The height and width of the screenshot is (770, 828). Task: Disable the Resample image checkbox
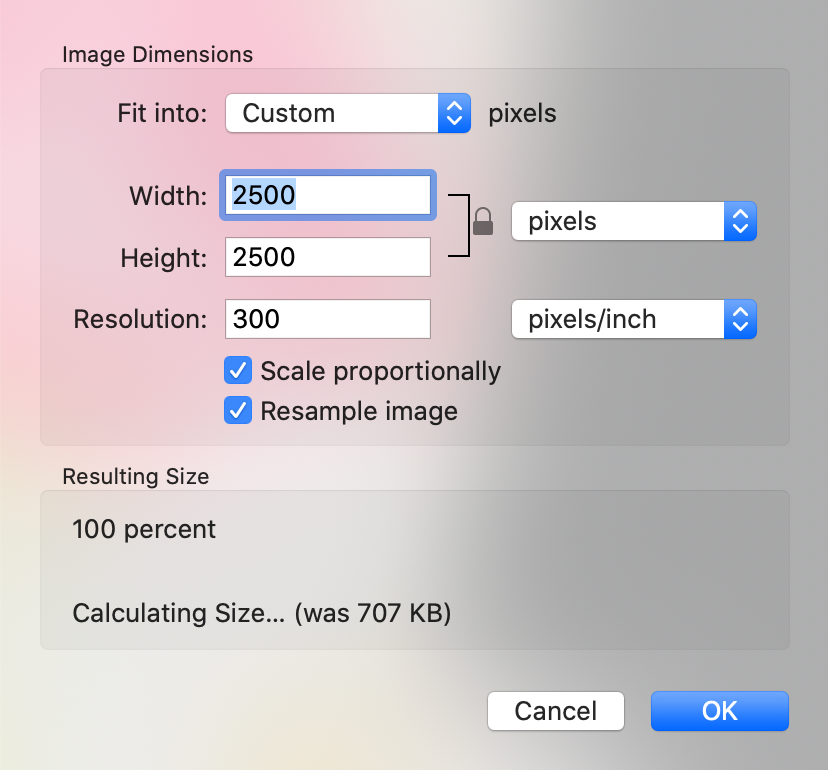pyautogui.click(x=238, y=410)
